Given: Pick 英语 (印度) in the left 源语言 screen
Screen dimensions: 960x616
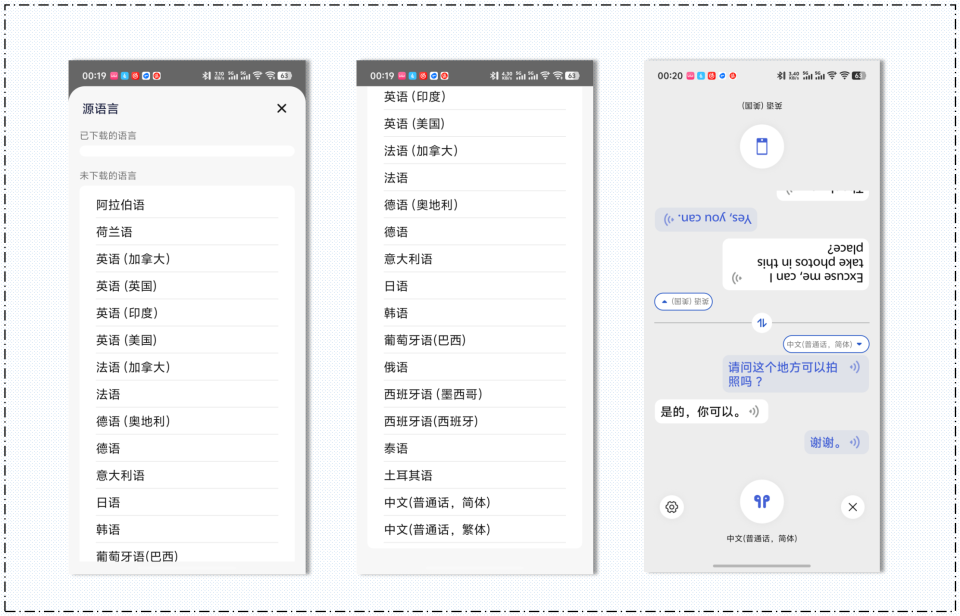Looking at the screenshot, I should point(187,313).
